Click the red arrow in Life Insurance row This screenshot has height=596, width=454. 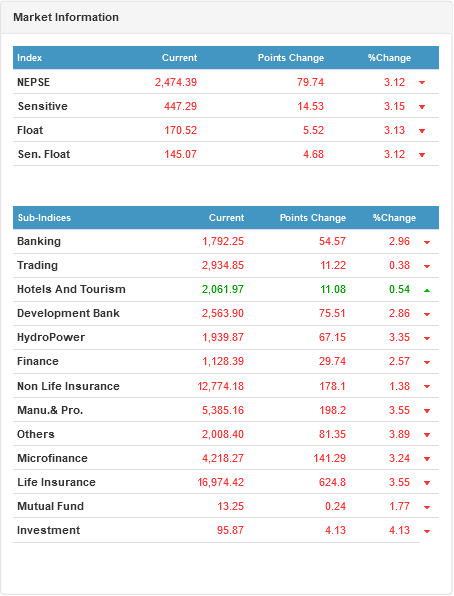[427, 483]
